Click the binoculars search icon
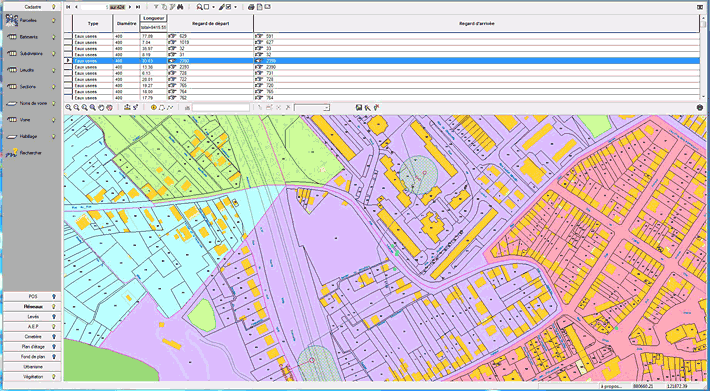 click(x=180, y=7)
